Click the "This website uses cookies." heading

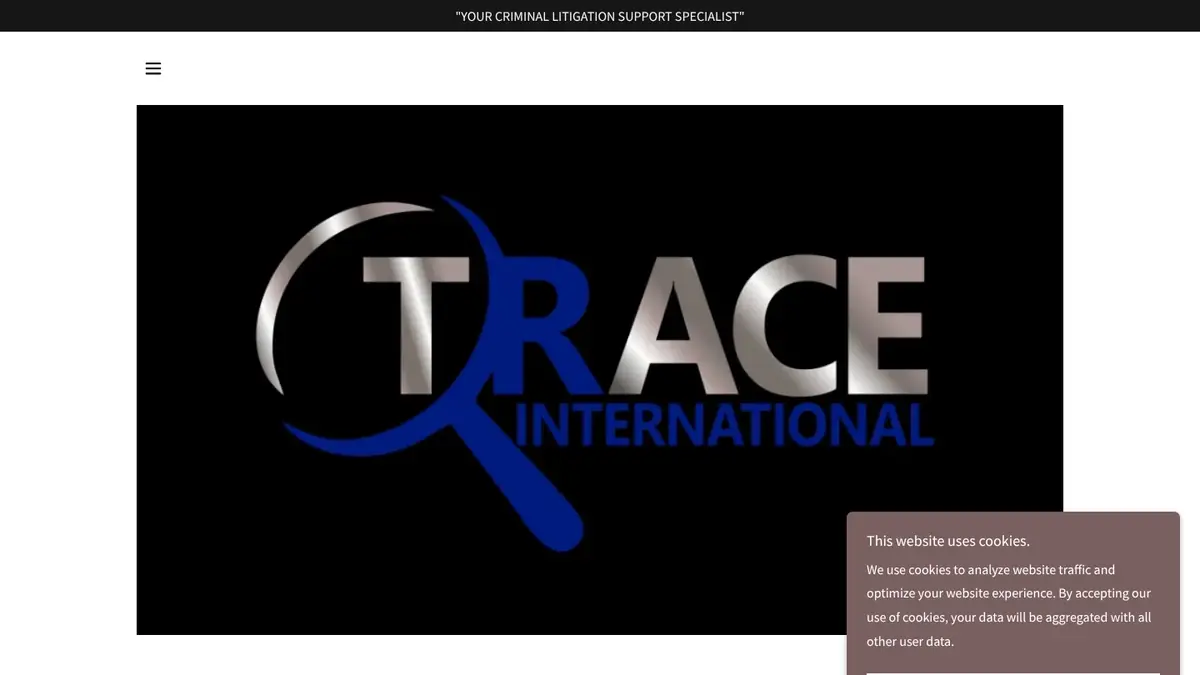point(948,541)
